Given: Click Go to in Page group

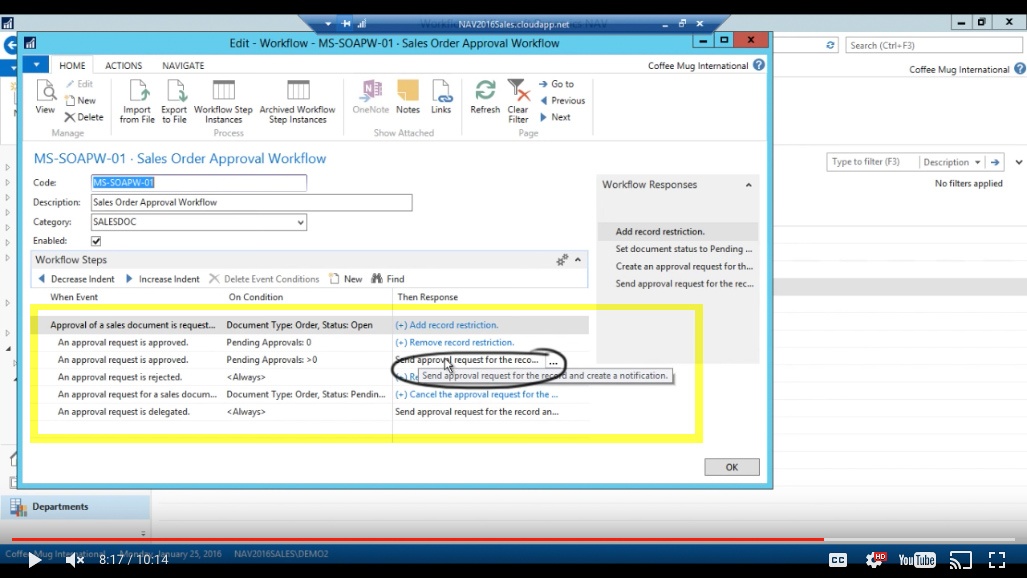Looking at the screenshot, I should [556, 84].
